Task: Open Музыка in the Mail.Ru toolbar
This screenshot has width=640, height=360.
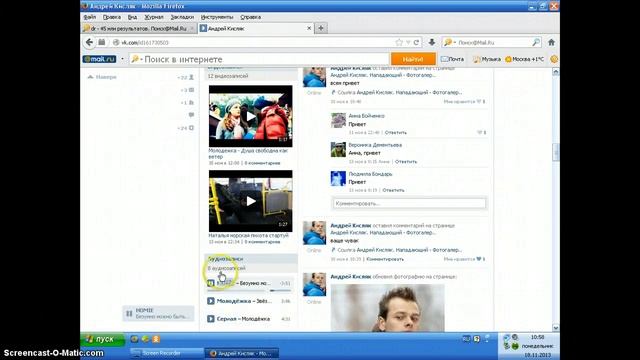Action: coord(487,59)
